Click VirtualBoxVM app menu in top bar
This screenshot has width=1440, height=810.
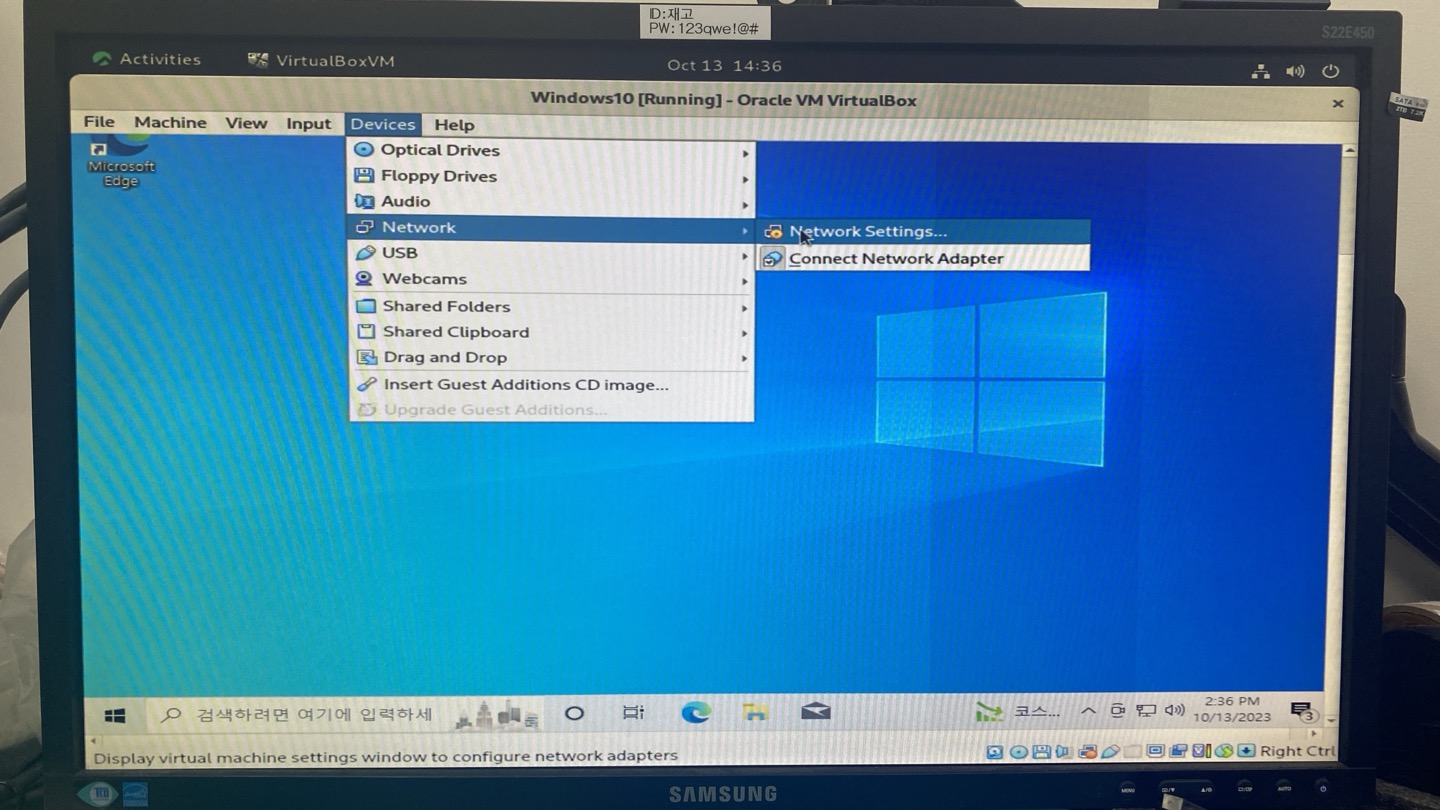tap(322, 61)
